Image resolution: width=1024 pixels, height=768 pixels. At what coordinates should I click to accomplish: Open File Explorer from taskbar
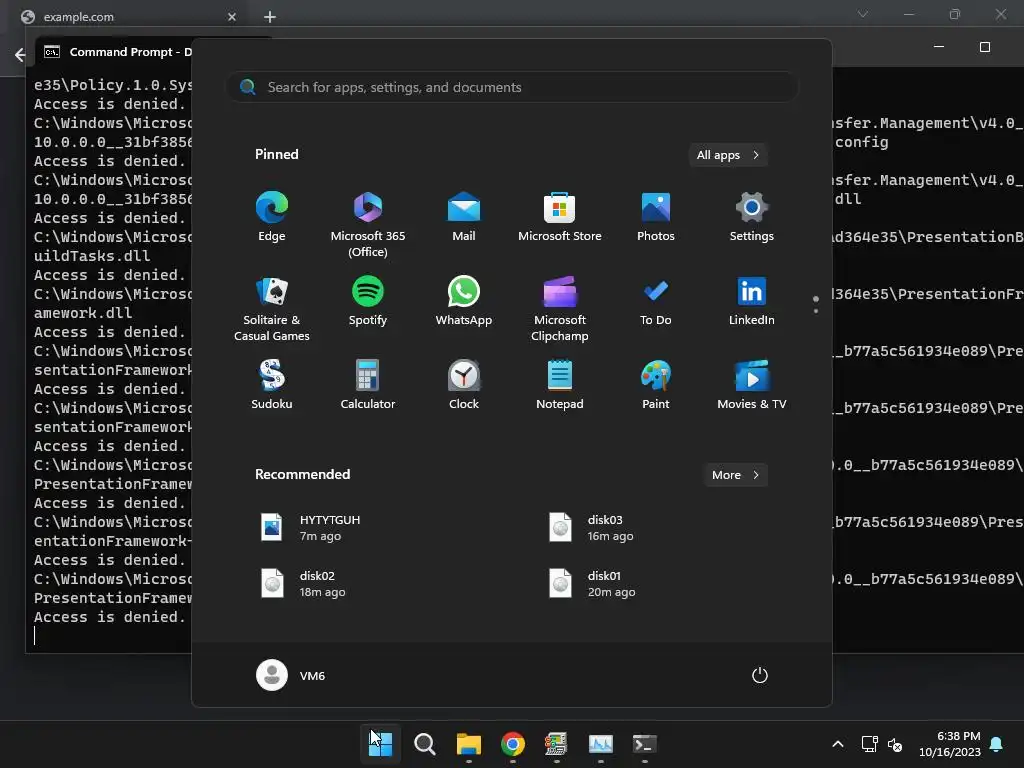point(469,744)
